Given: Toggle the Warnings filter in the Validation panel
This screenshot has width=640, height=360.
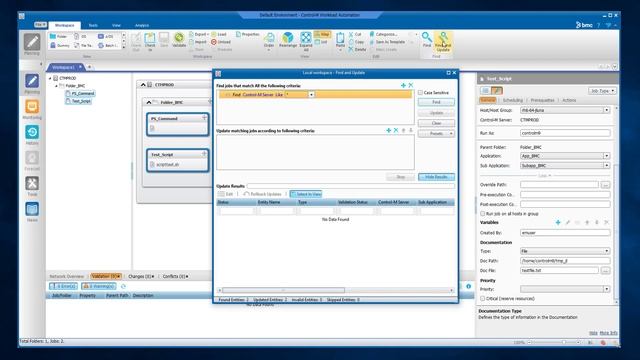Looking at the screenshot, I should pyautogui.click(x=99, y=286).
